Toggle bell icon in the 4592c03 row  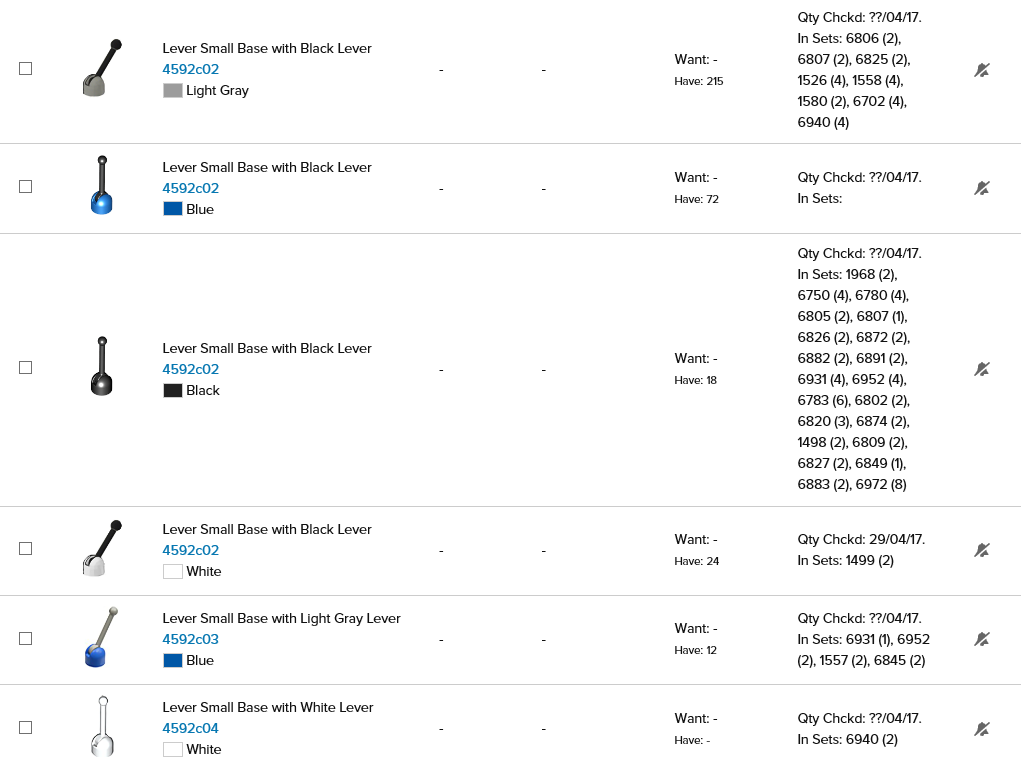point(982,639)
